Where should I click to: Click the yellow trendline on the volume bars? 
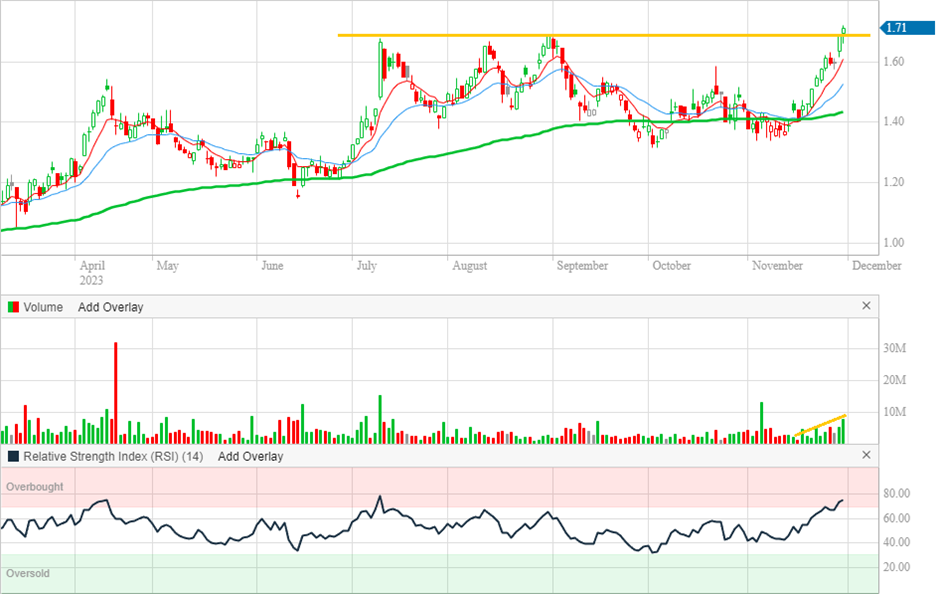pyautogui.click(x=825, y=424)
